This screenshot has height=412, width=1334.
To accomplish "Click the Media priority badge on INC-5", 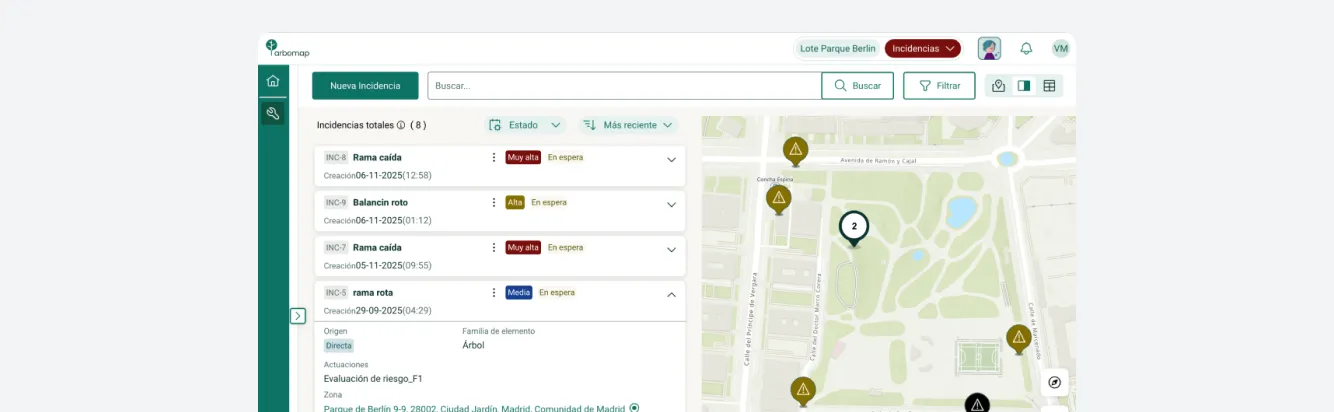I will tap(519, 292).
